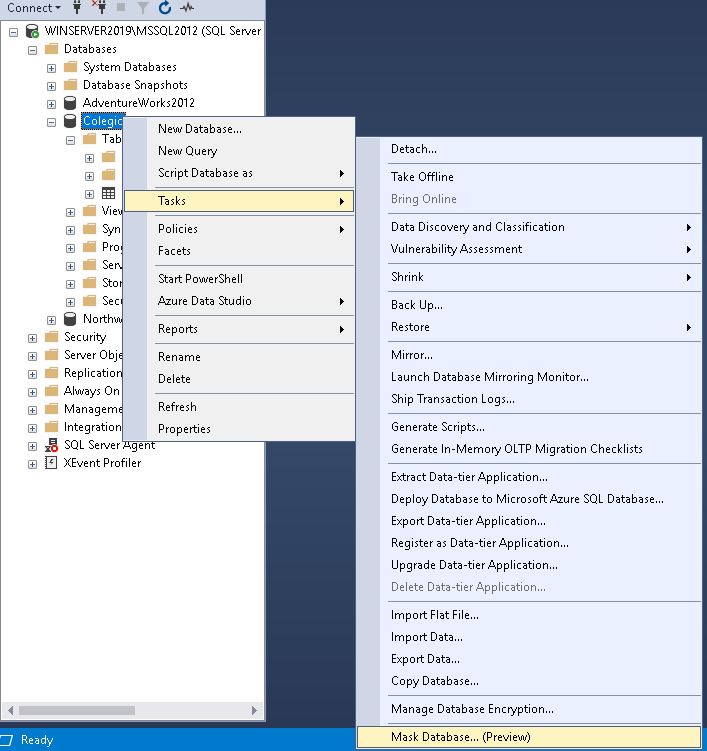Open the Reports submenu
Viewport: 707px width, 751px height.
click(x=239, y=329)
